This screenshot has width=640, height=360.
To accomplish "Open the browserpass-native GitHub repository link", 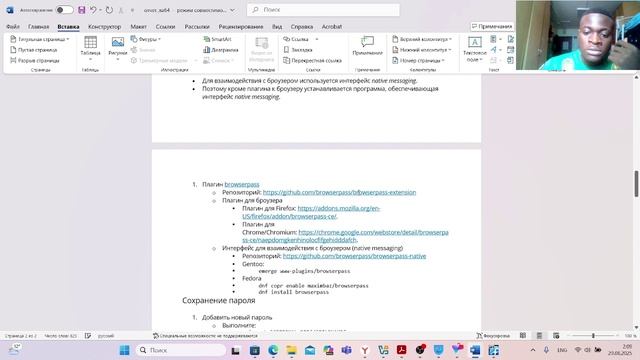I will click(354, 256).
